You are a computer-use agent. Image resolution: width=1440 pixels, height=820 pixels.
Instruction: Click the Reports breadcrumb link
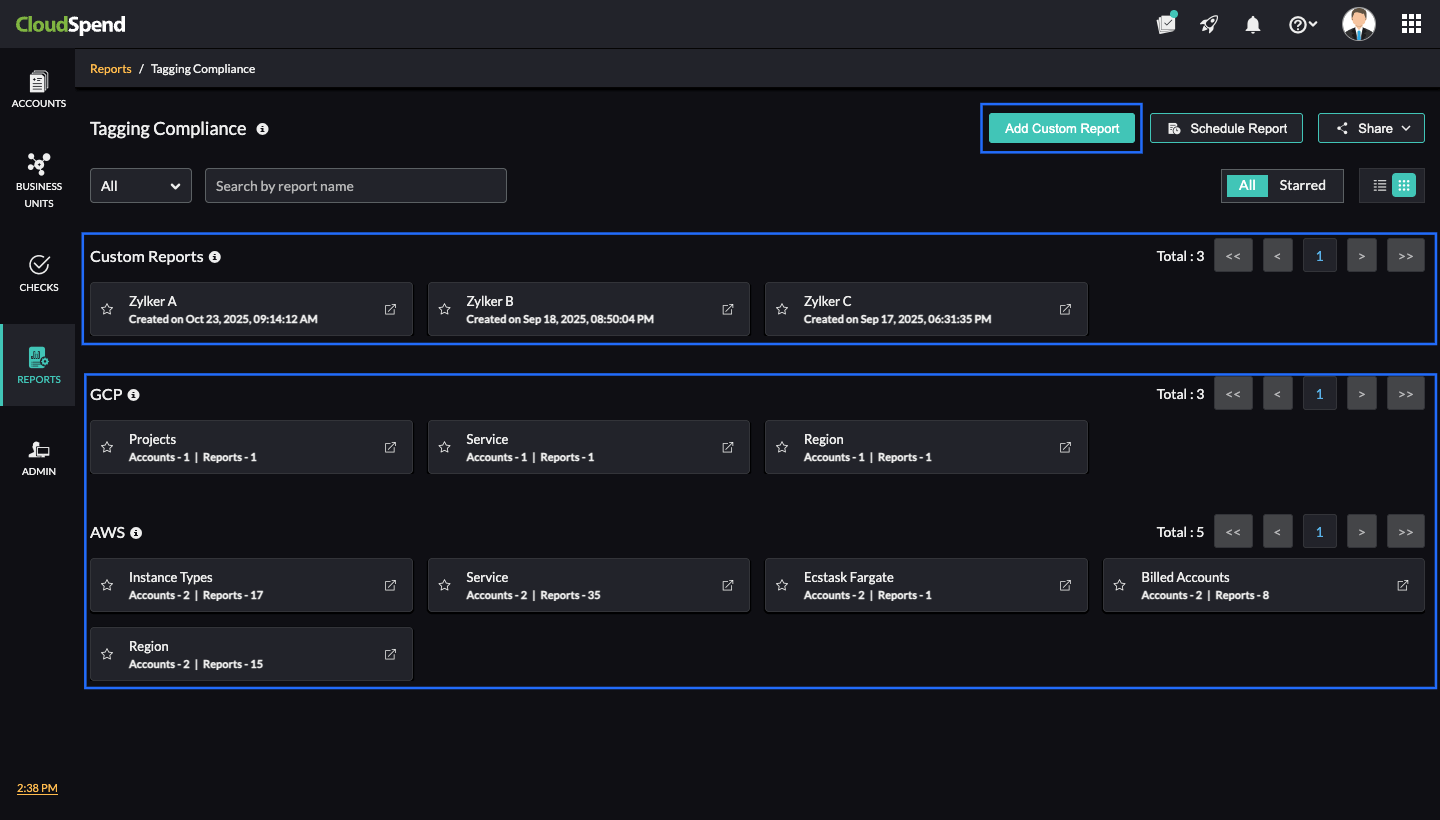click(111, 69)
